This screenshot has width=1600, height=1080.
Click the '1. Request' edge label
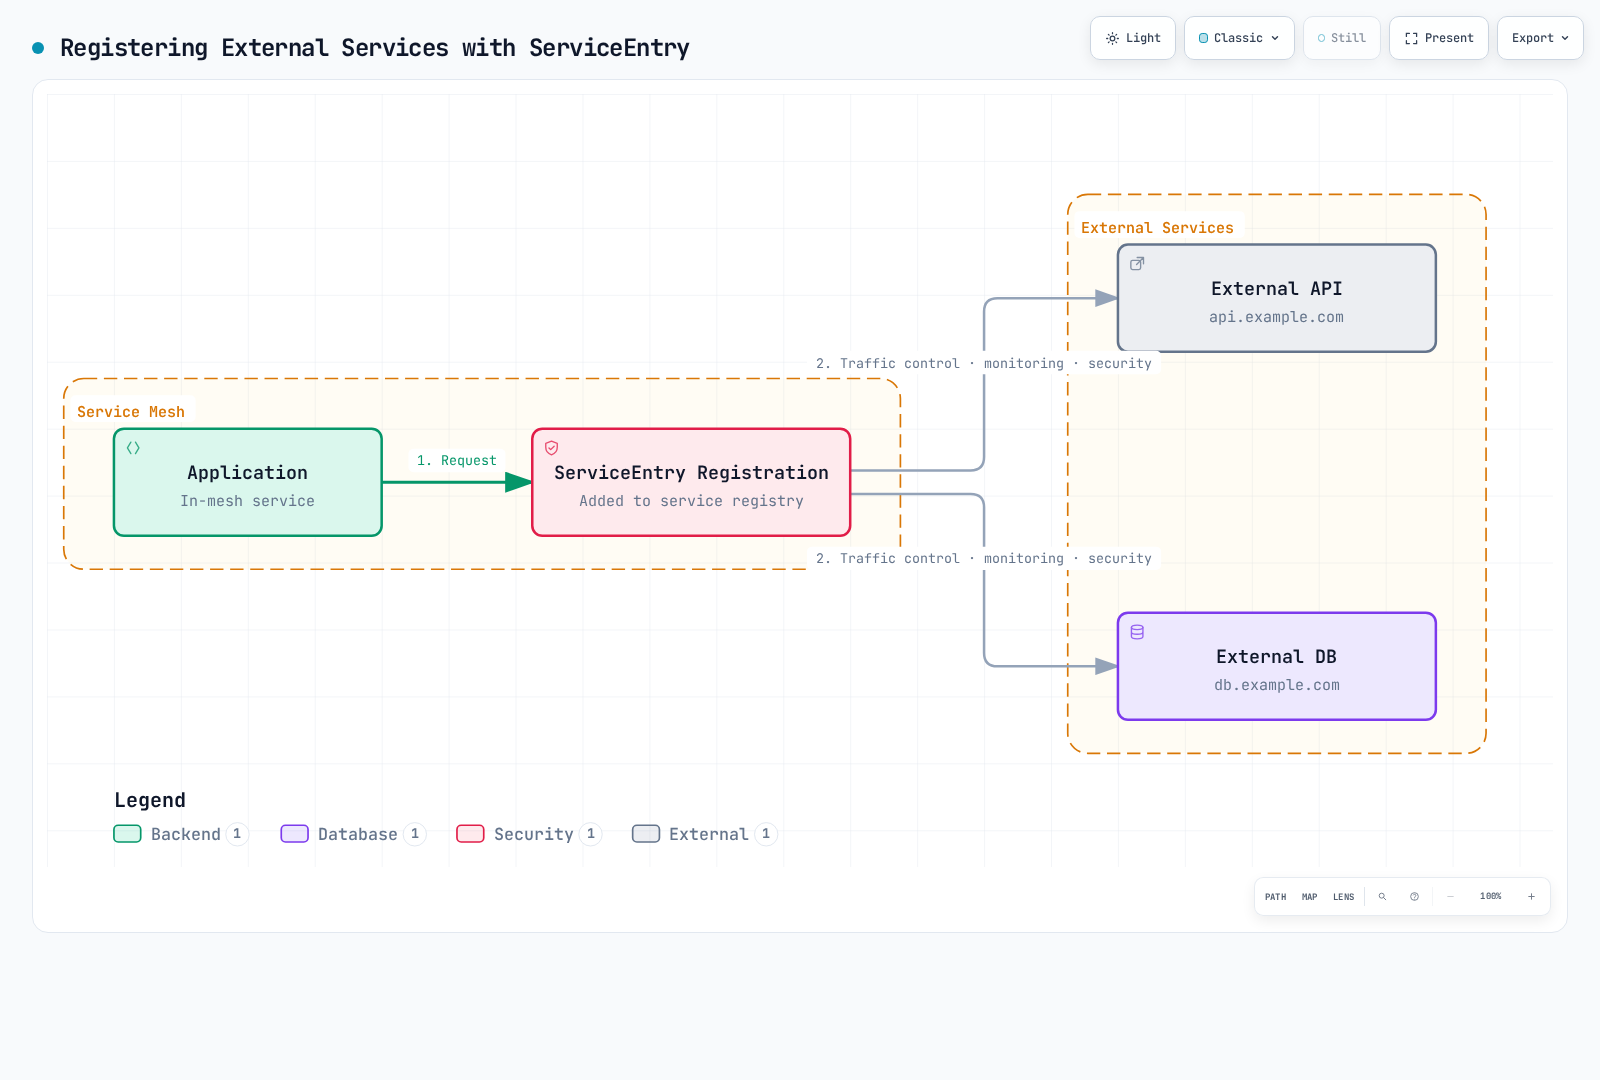tap(456, 461)
